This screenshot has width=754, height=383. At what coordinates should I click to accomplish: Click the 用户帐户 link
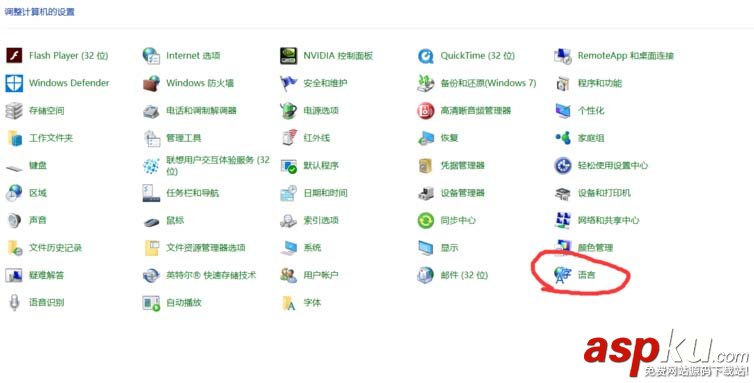(321, 275)
